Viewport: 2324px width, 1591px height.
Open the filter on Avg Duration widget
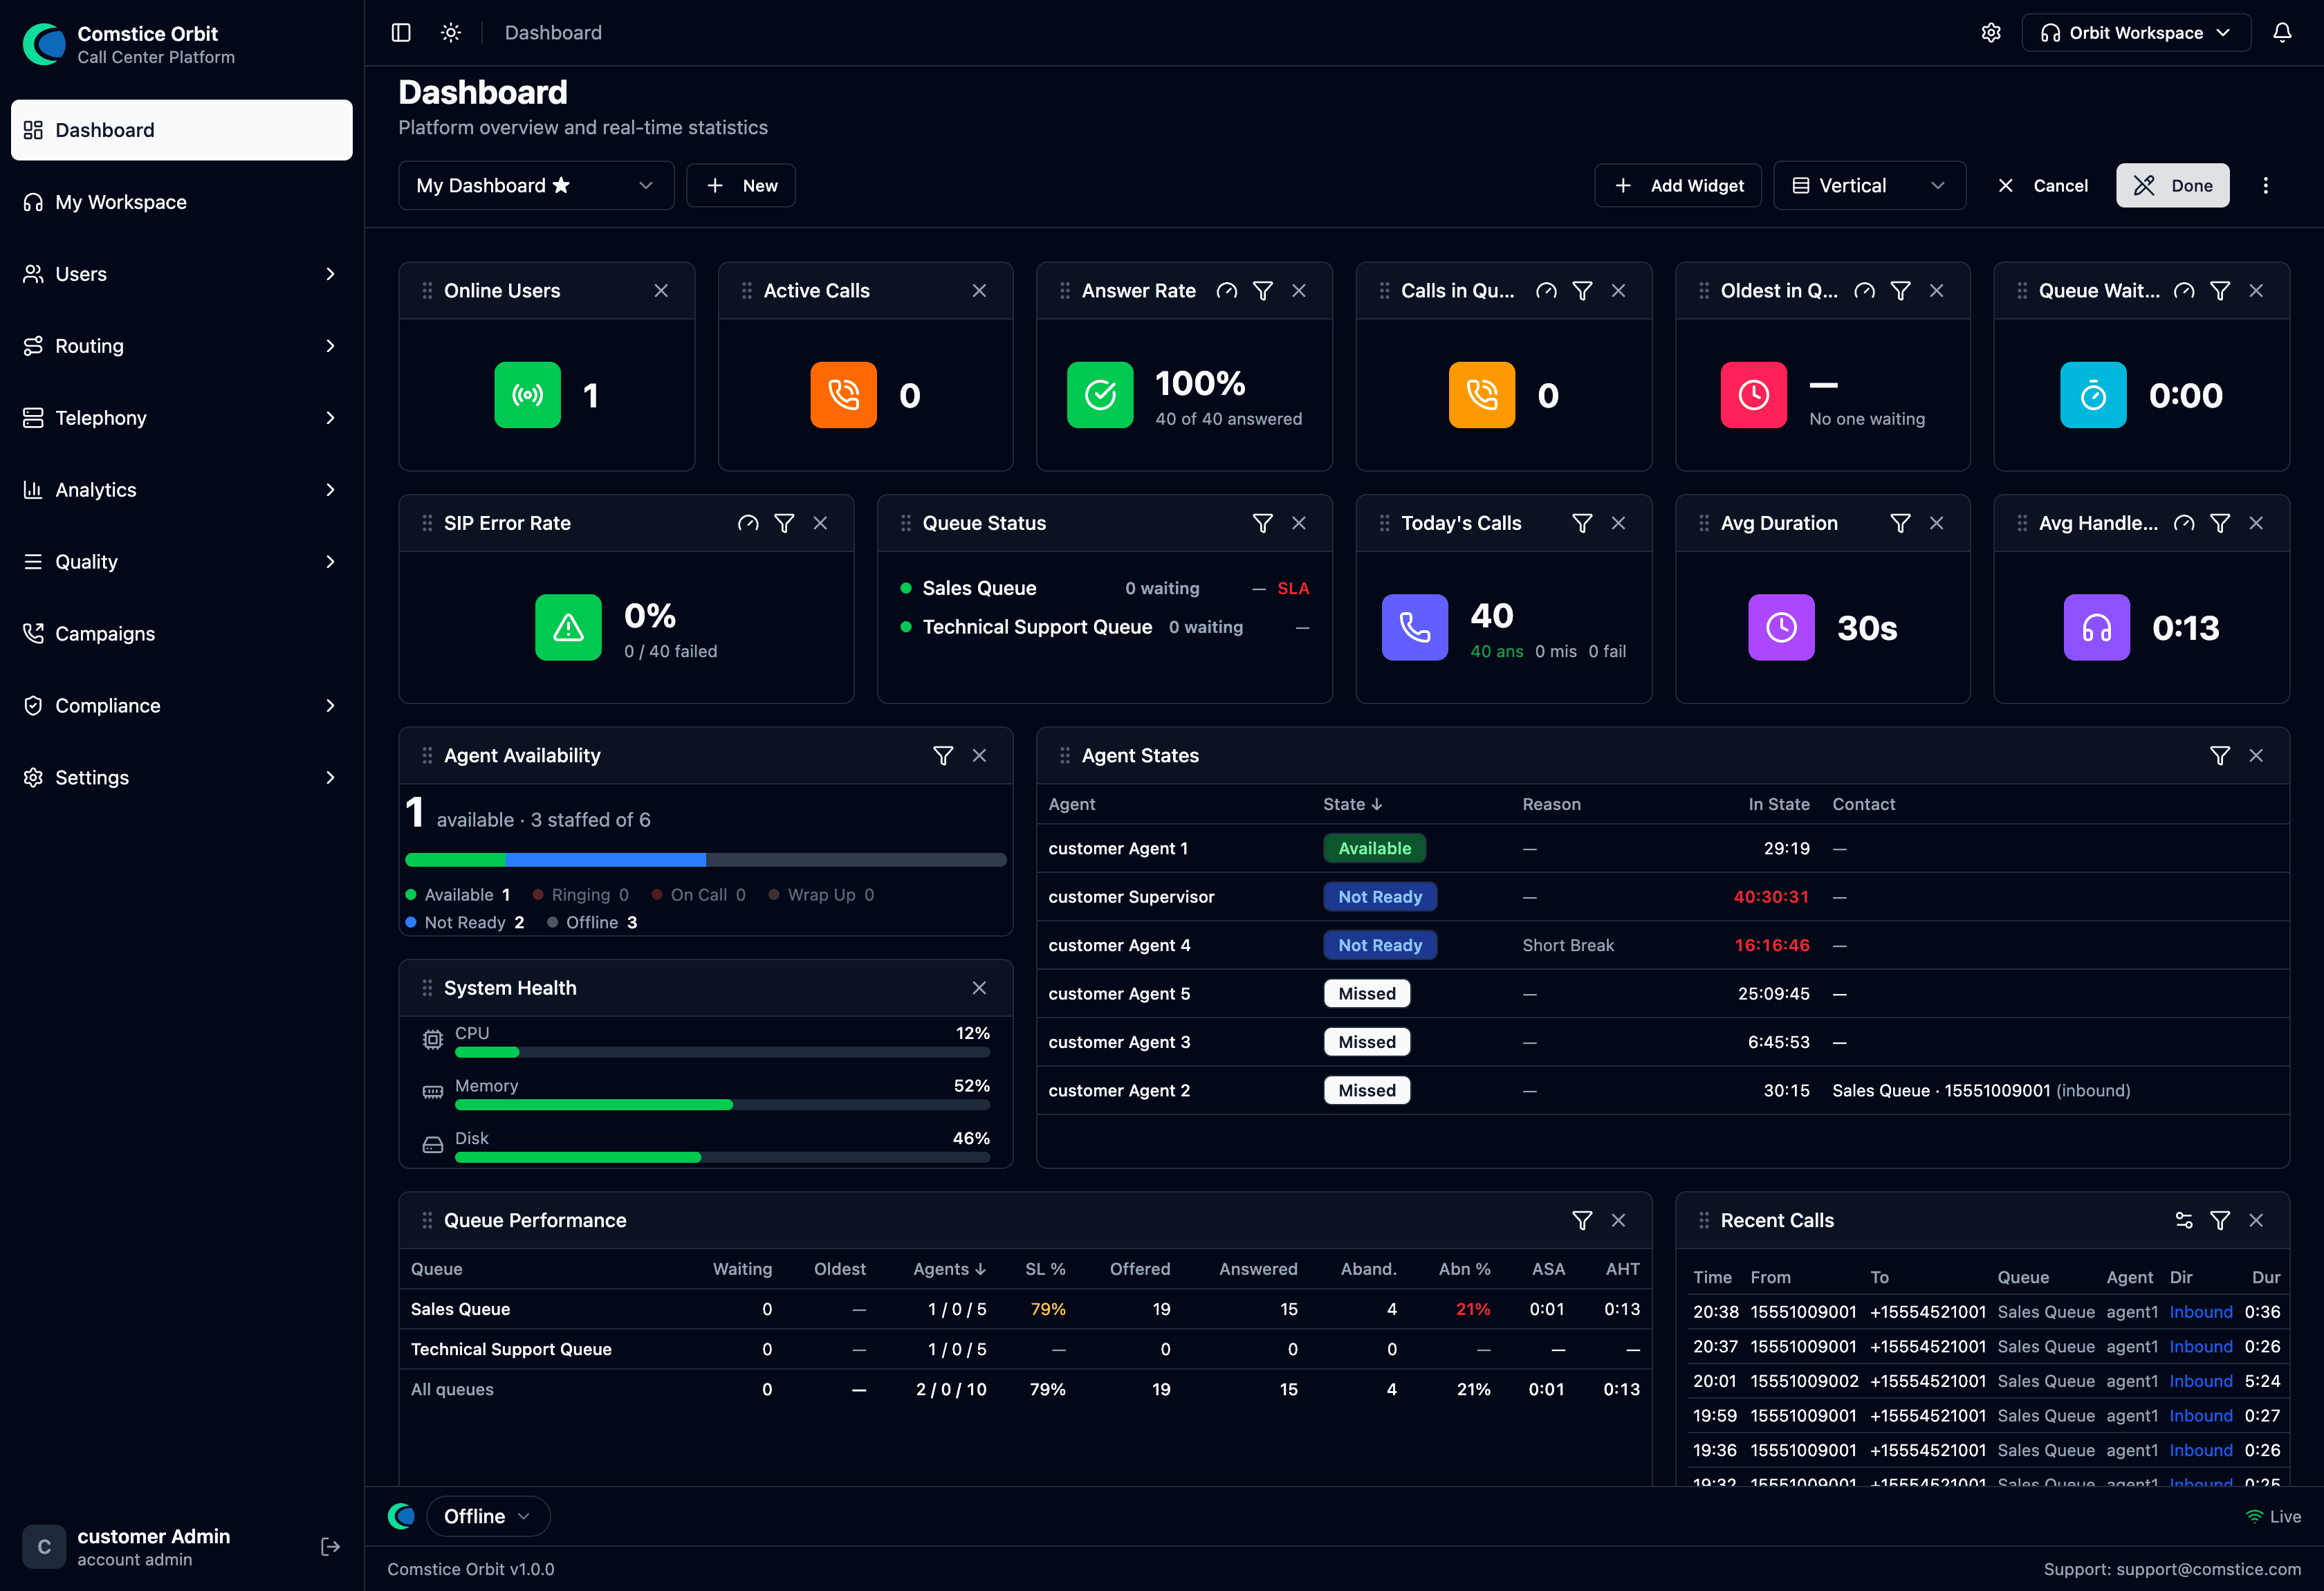click(1901, 523)
